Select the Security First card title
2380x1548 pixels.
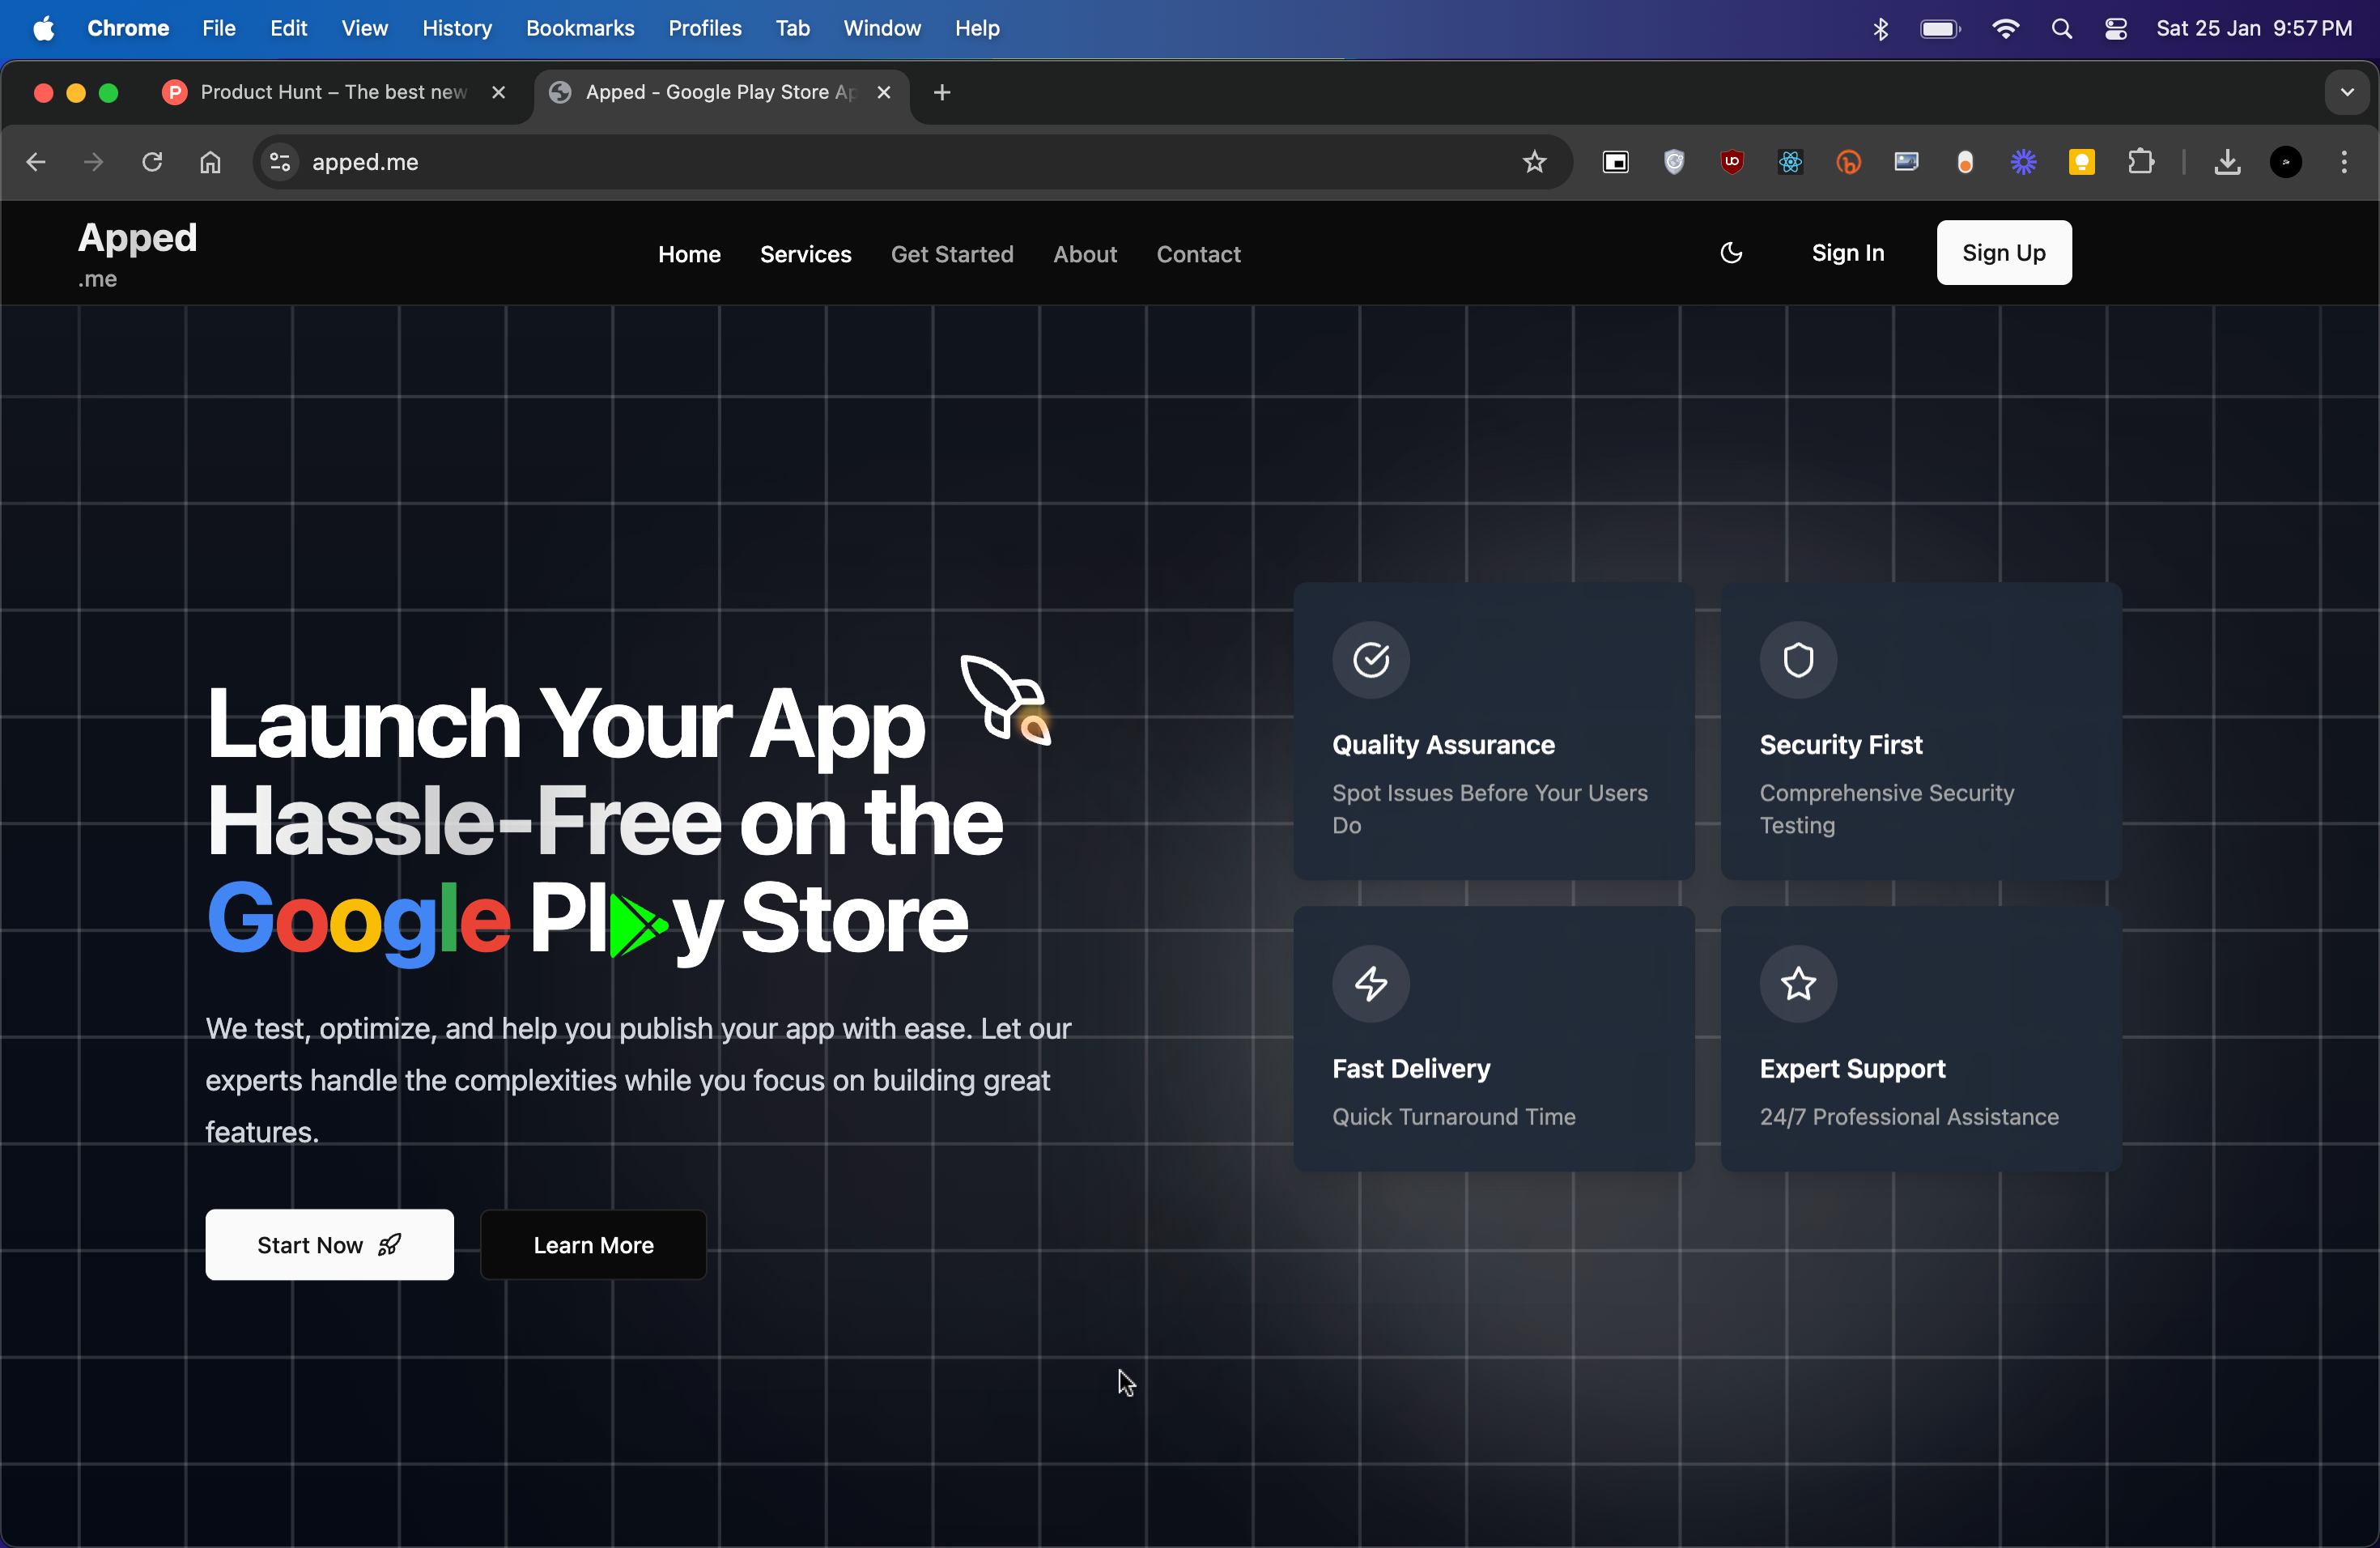1840,744
